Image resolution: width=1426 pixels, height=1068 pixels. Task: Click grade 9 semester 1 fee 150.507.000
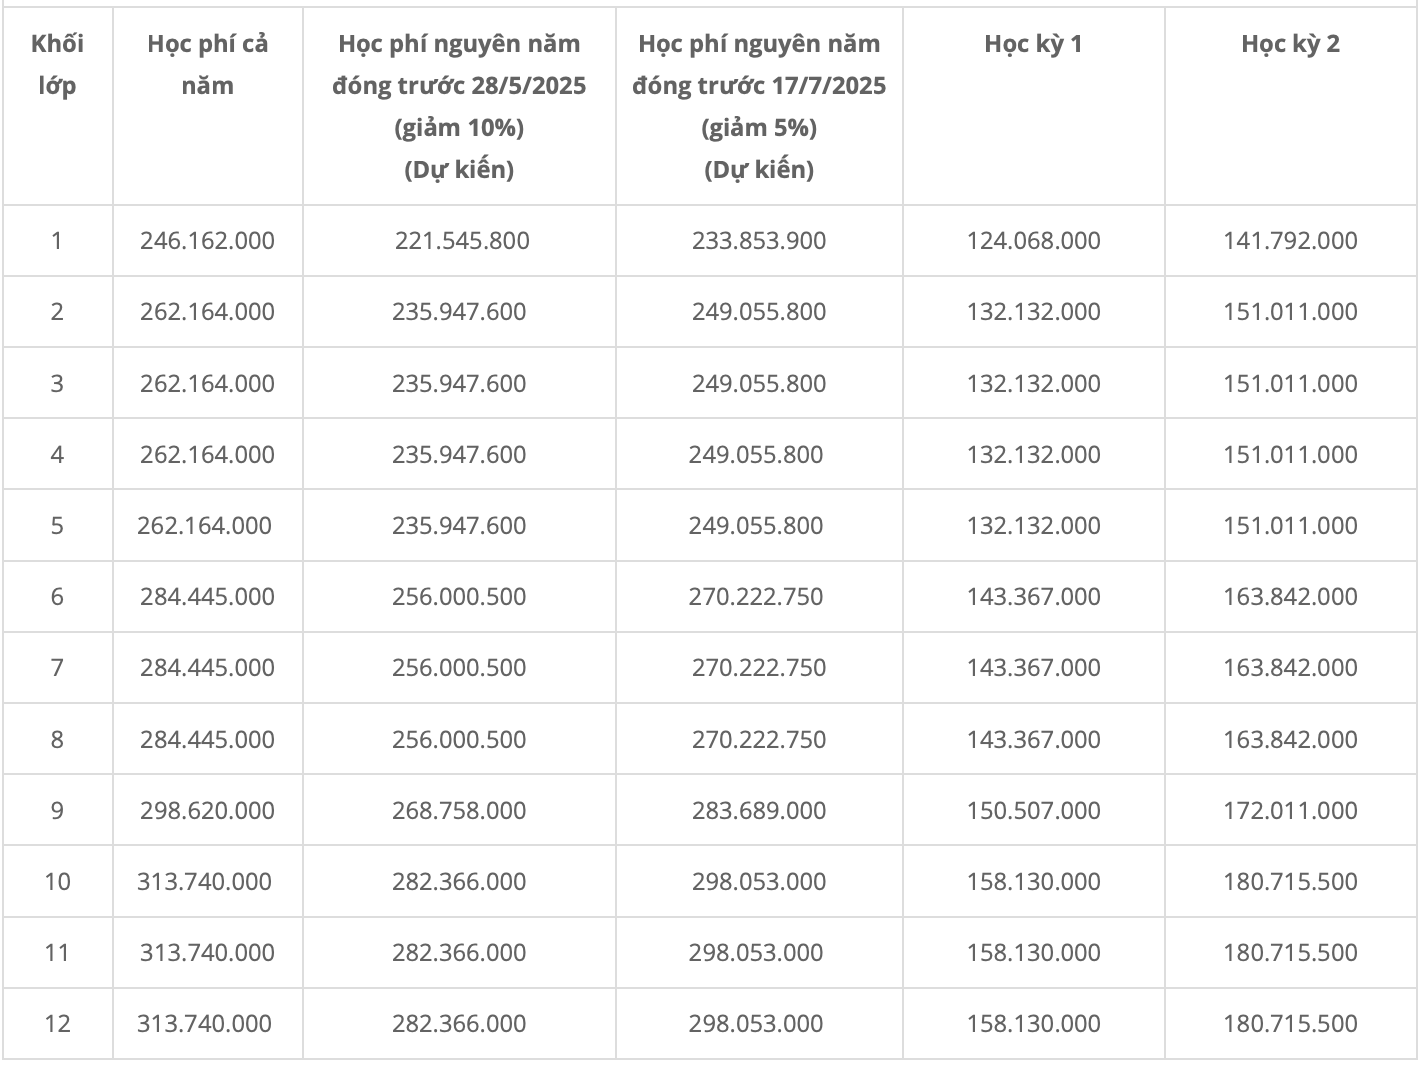point(1033,811)
